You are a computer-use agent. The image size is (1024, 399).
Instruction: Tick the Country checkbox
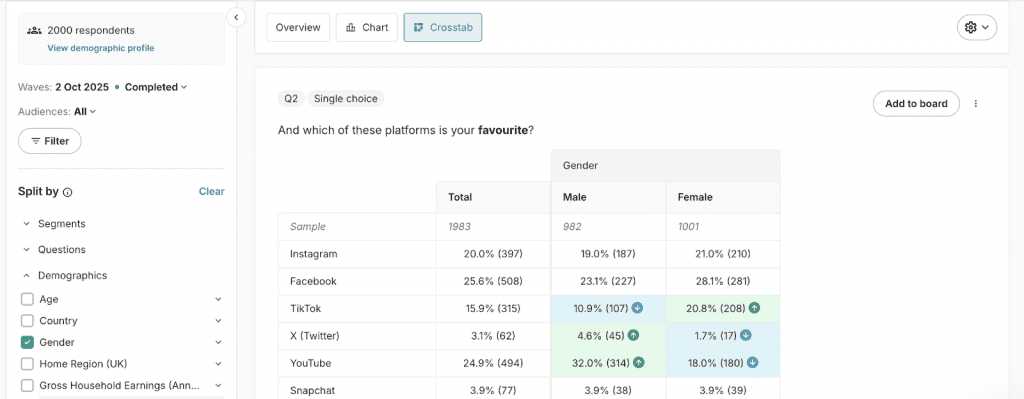(27, 321)
